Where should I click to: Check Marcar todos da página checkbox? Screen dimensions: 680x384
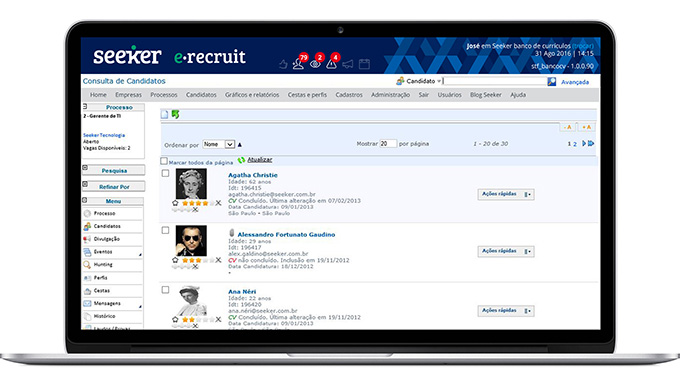click(163, 161)
